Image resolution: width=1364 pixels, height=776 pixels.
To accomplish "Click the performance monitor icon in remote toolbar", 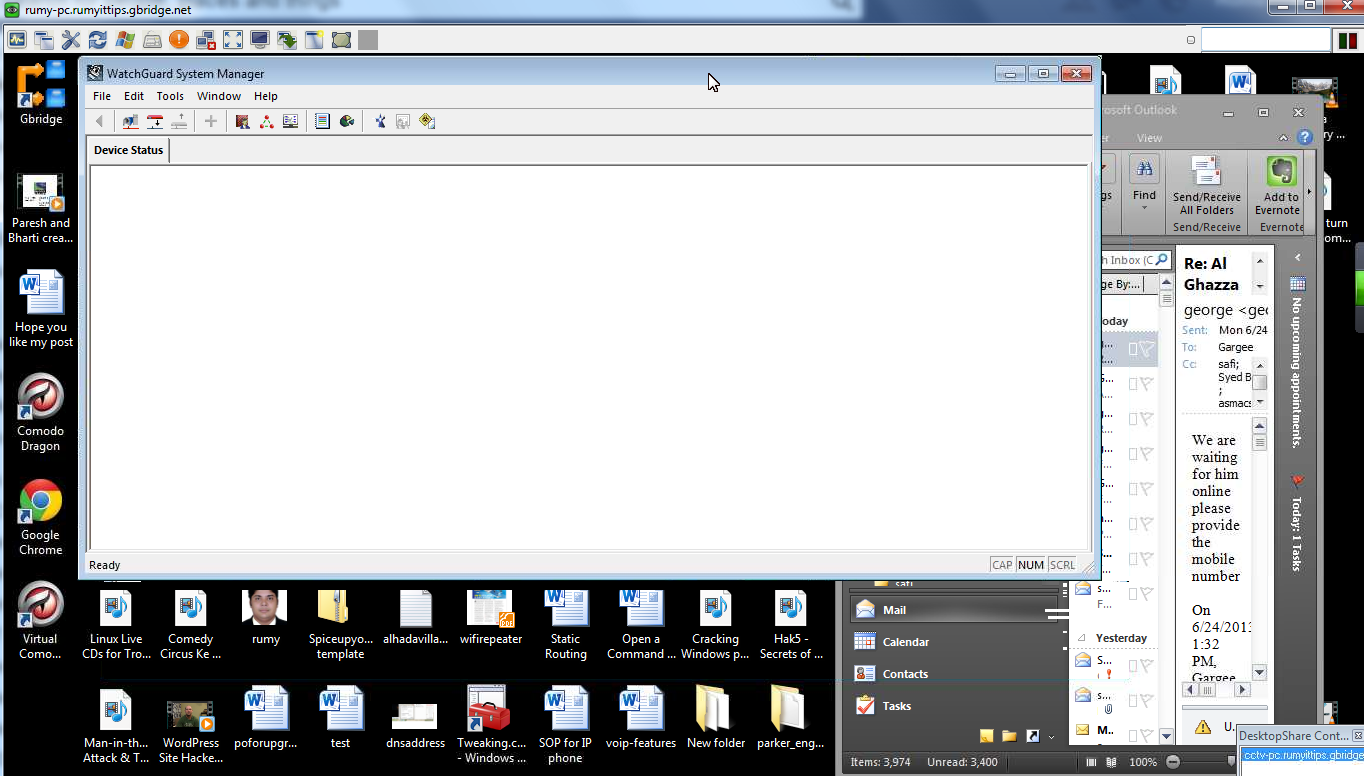I will [17, 40].
